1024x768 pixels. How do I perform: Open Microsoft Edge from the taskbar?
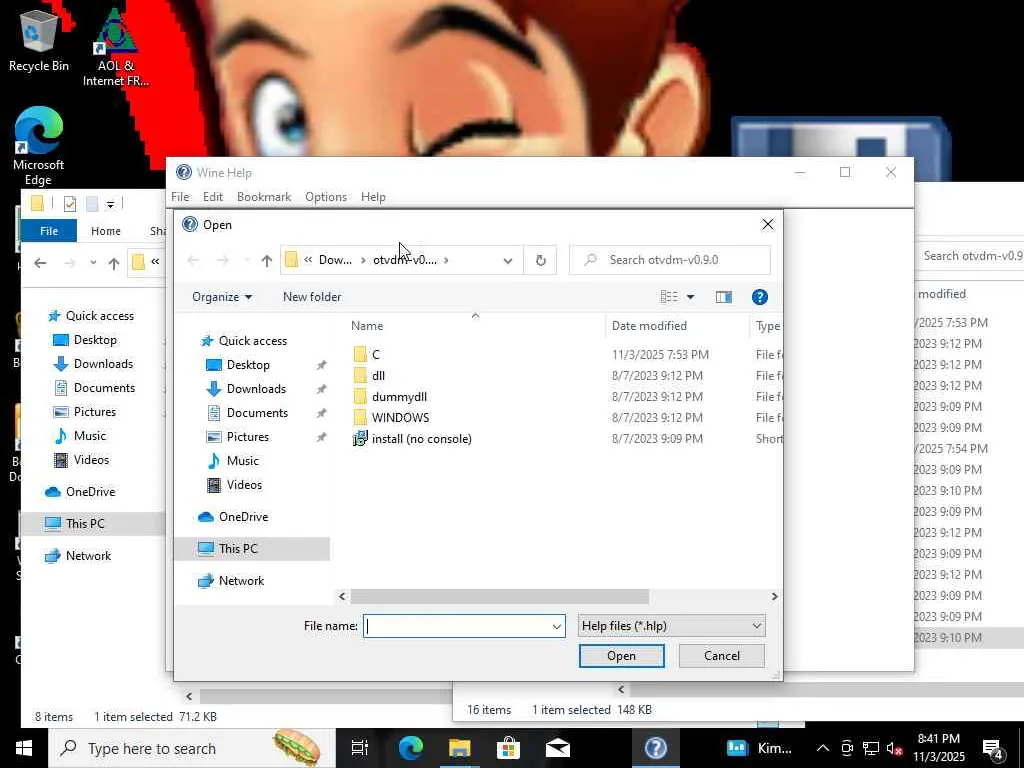click(411, 748)
